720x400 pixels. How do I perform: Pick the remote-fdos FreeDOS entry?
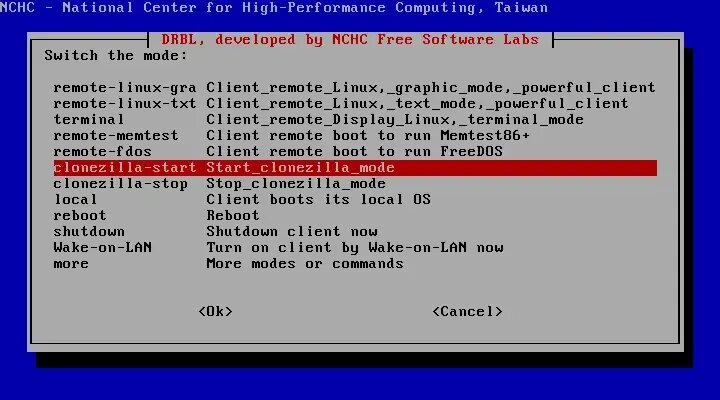[x=355, y=152]
